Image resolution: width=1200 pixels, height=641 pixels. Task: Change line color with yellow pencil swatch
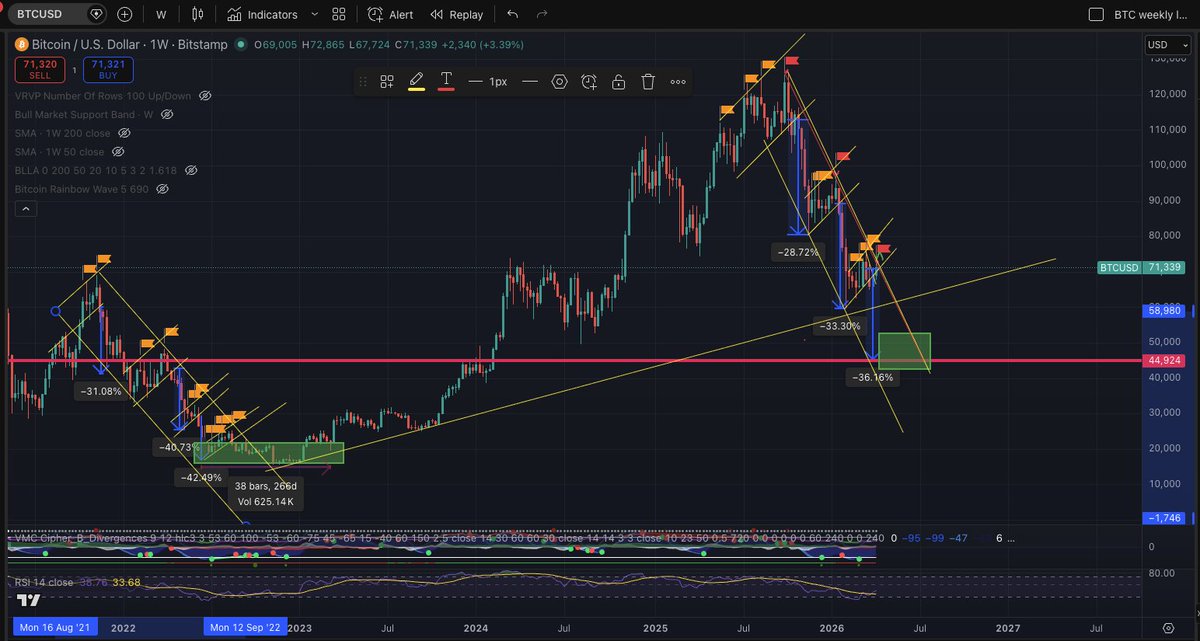[416, 82]
